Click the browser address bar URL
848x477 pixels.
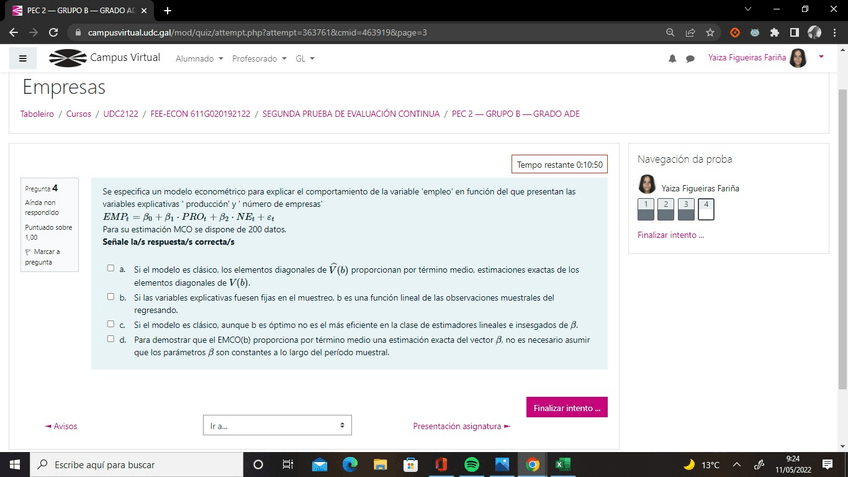coord(257,32)
